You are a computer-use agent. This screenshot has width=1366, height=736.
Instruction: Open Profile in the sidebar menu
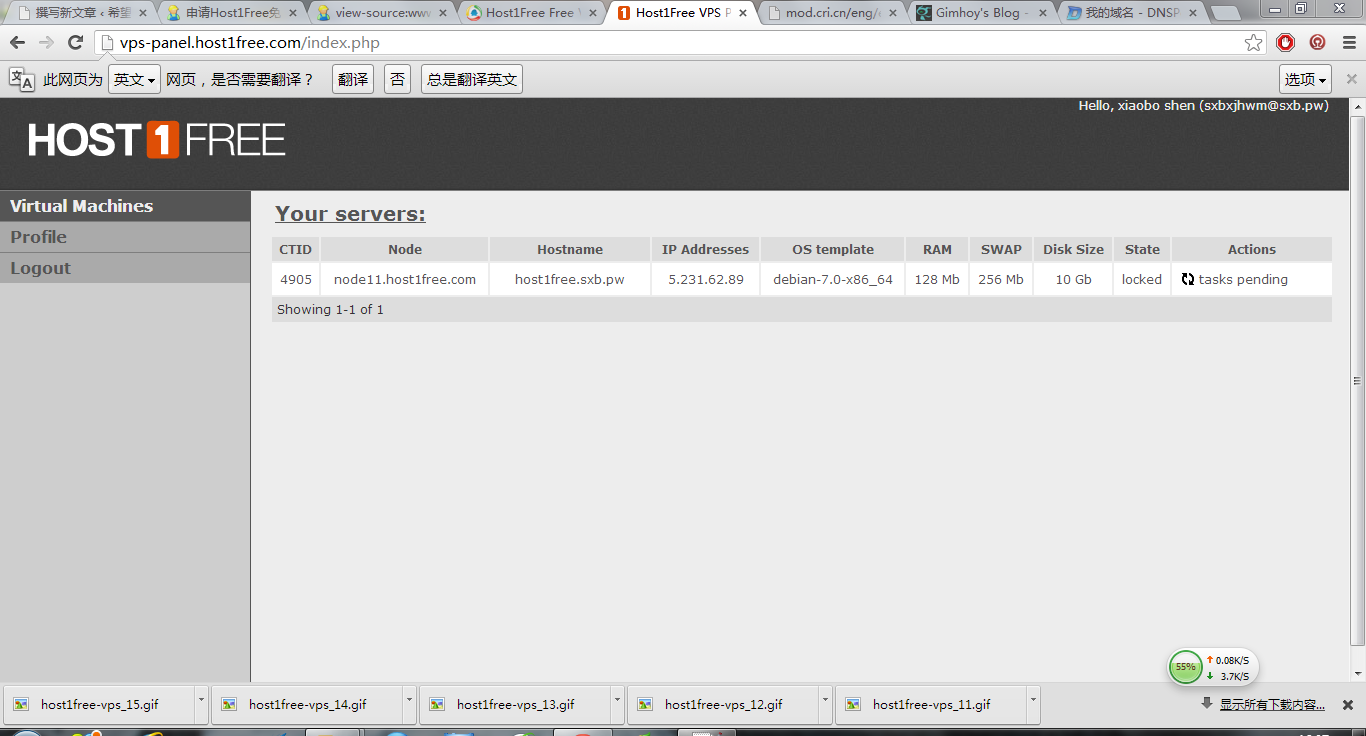[39, 237]
